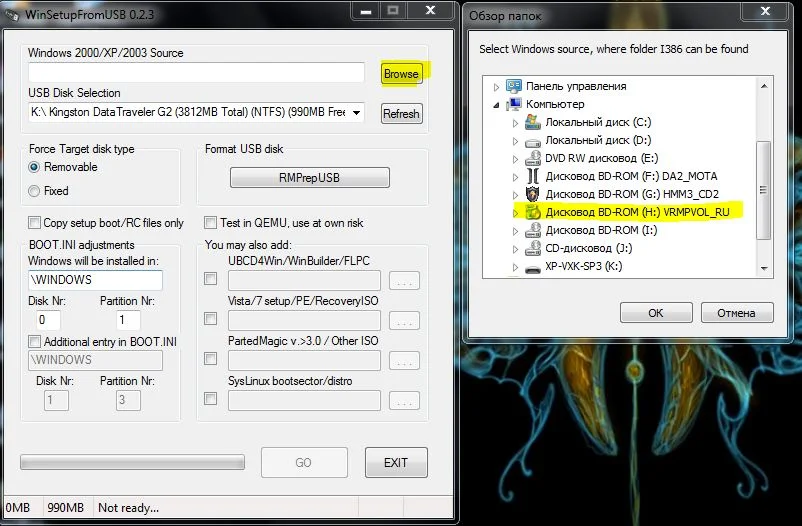Expand DVD RW дисковод (E:) node
The image size is (802, 526).
point(516,159)
